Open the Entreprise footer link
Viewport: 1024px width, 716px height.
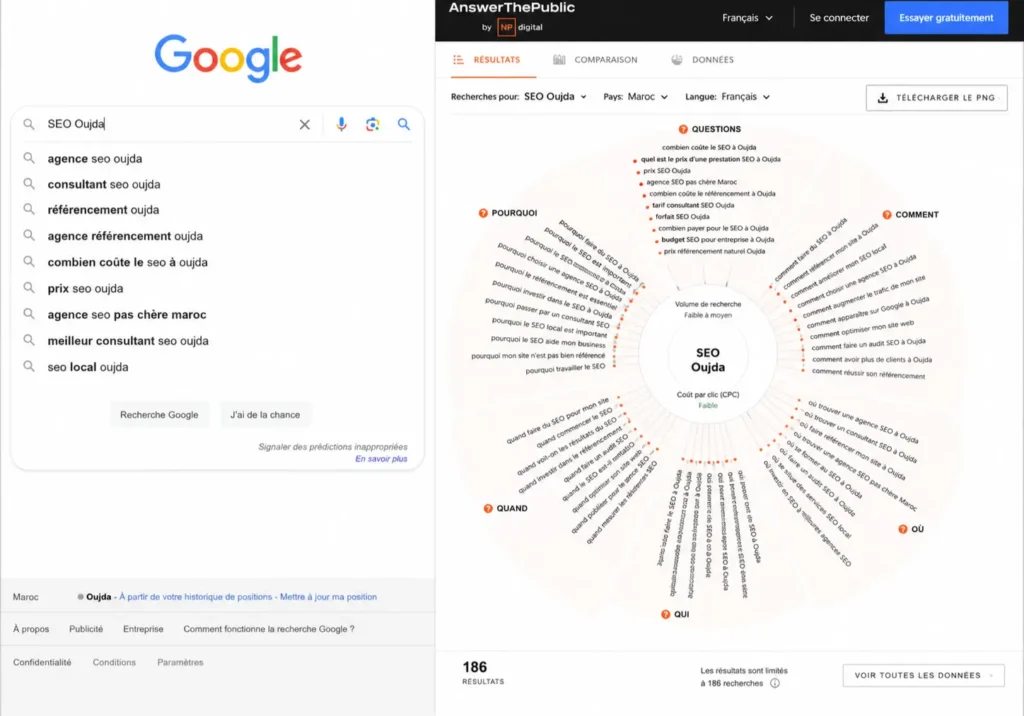143,629
